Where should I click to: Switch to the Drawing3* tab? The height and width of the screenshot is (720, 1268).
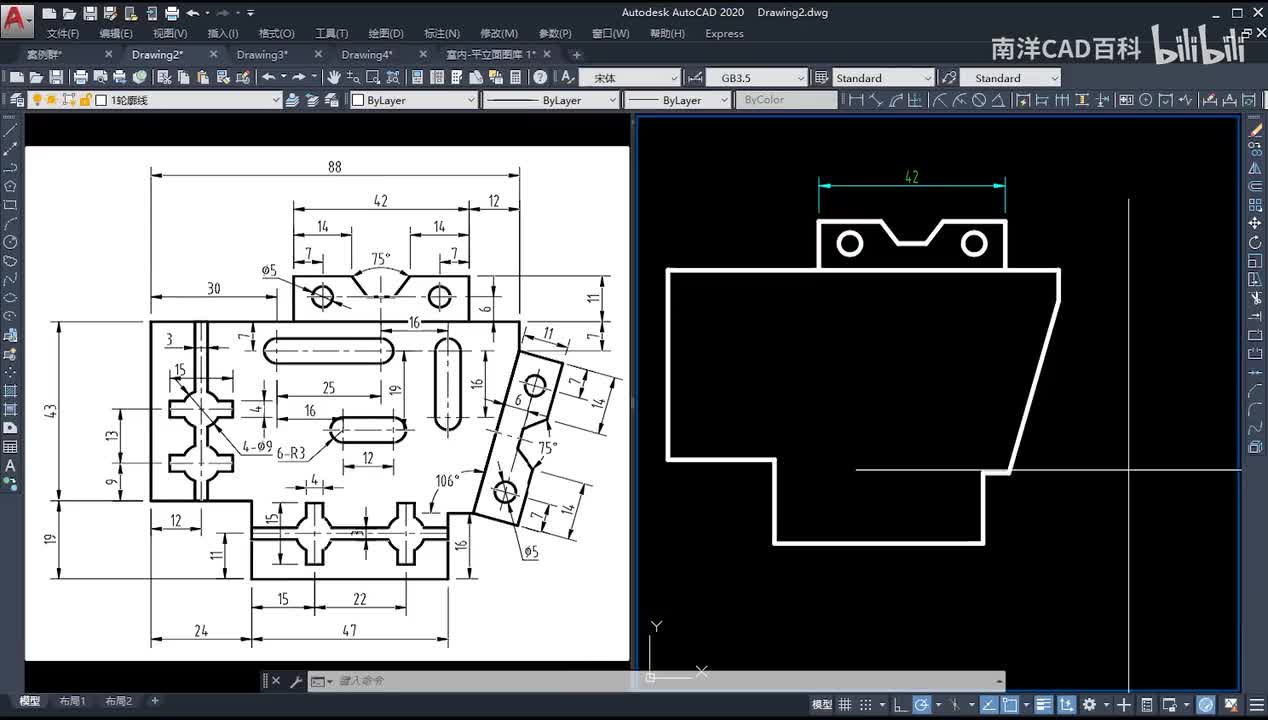pyautogui.click(x=262, y=54)
